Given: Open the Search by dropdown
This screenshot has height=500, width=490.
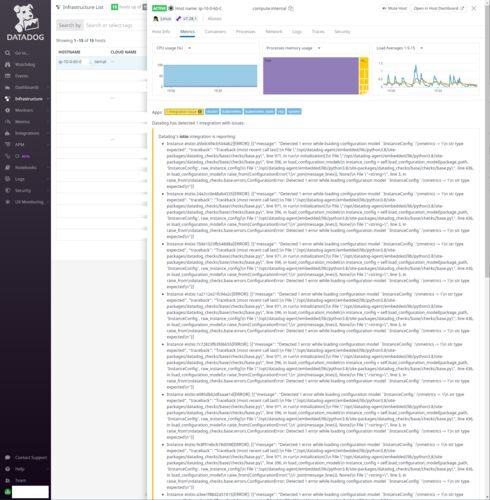Looking at the screenshot, I should (x=70, y=25).
